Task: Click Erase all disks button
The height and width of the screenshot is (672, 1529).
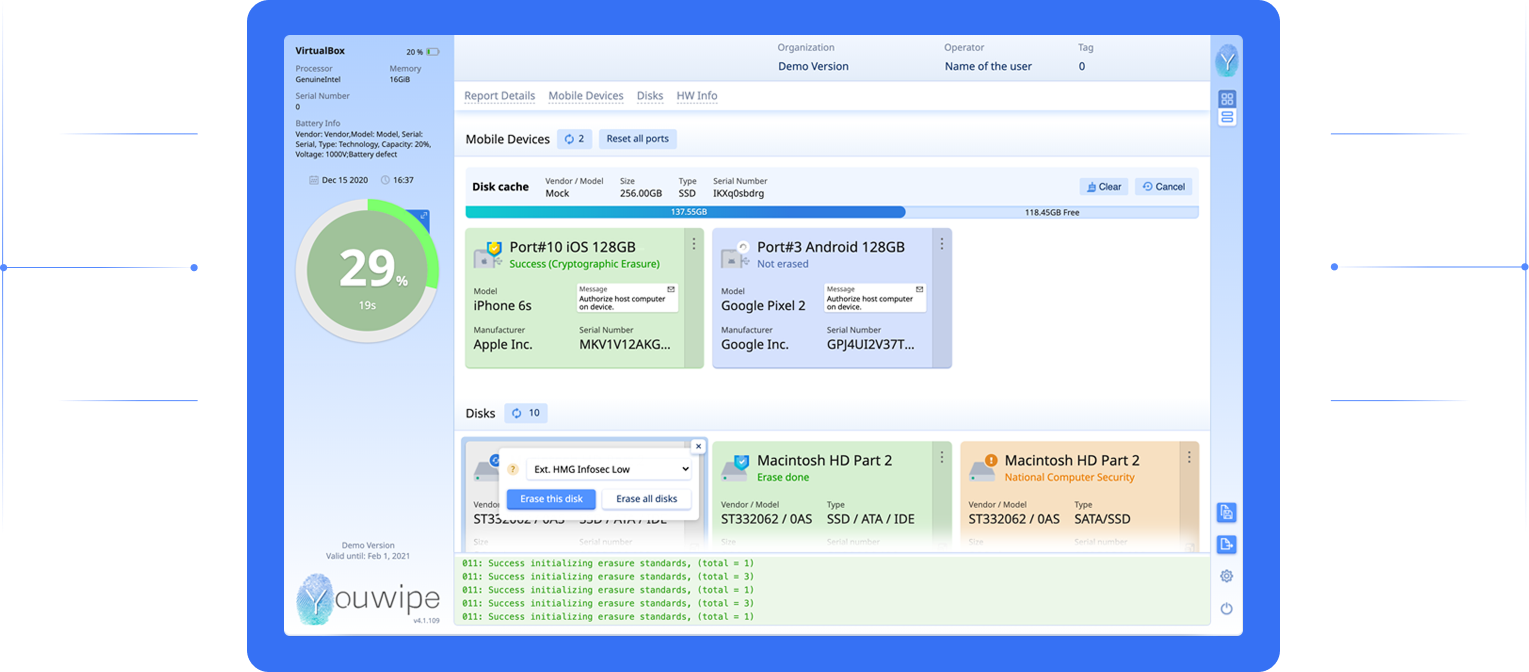Action: click(x=647, y=499)
